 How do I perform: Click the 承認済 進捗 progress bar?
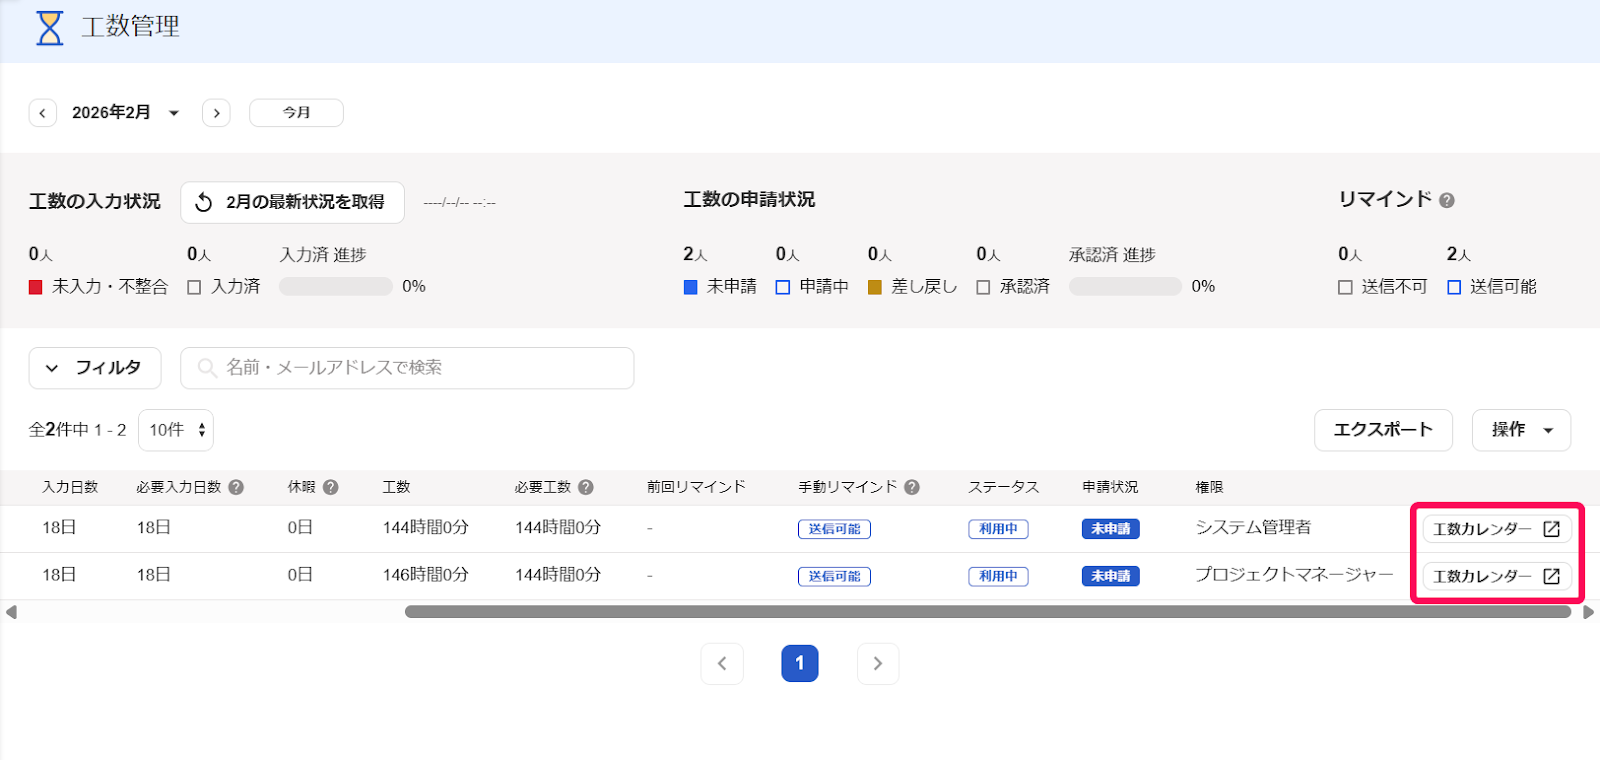[1125, 286]
